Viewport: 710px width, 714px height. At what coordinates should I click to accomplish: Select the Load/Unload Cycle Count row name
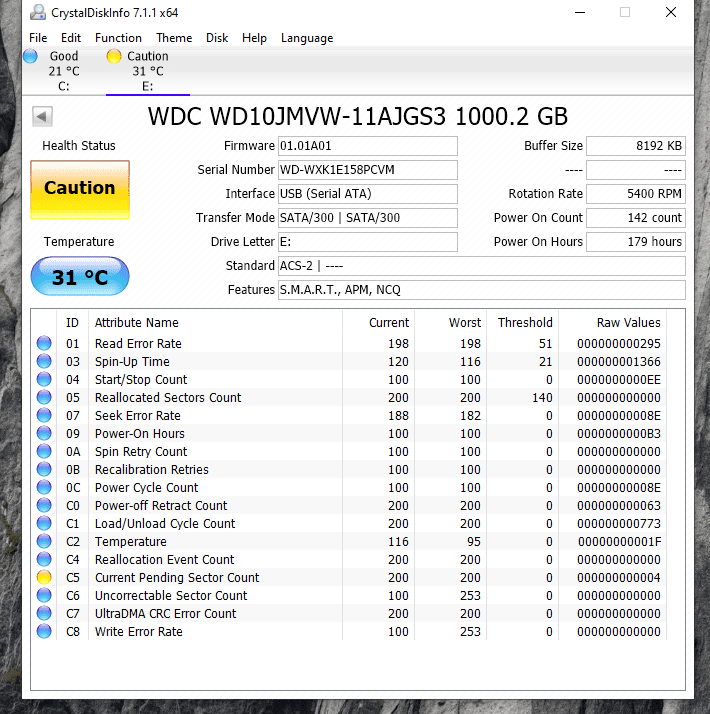pos(165,524)
